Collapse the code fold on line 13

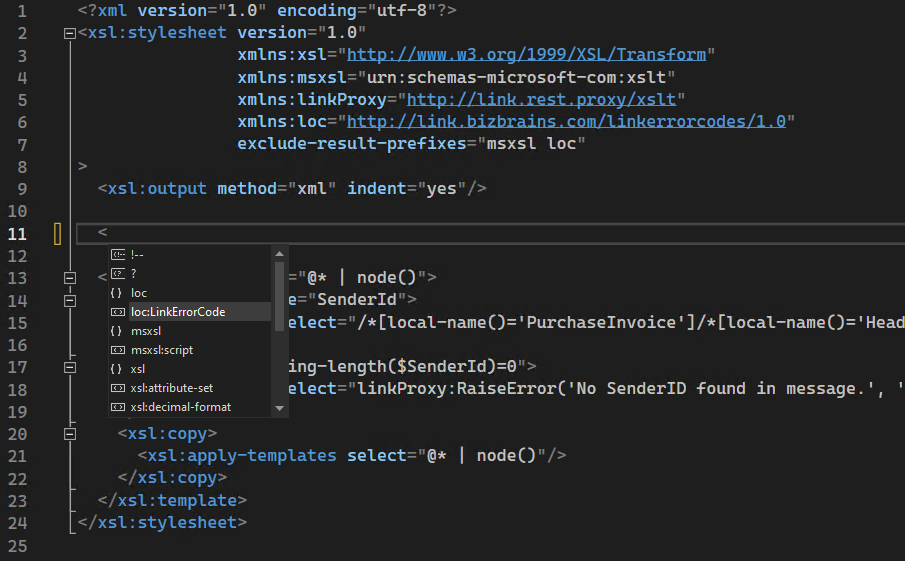[x=69, y=277]
